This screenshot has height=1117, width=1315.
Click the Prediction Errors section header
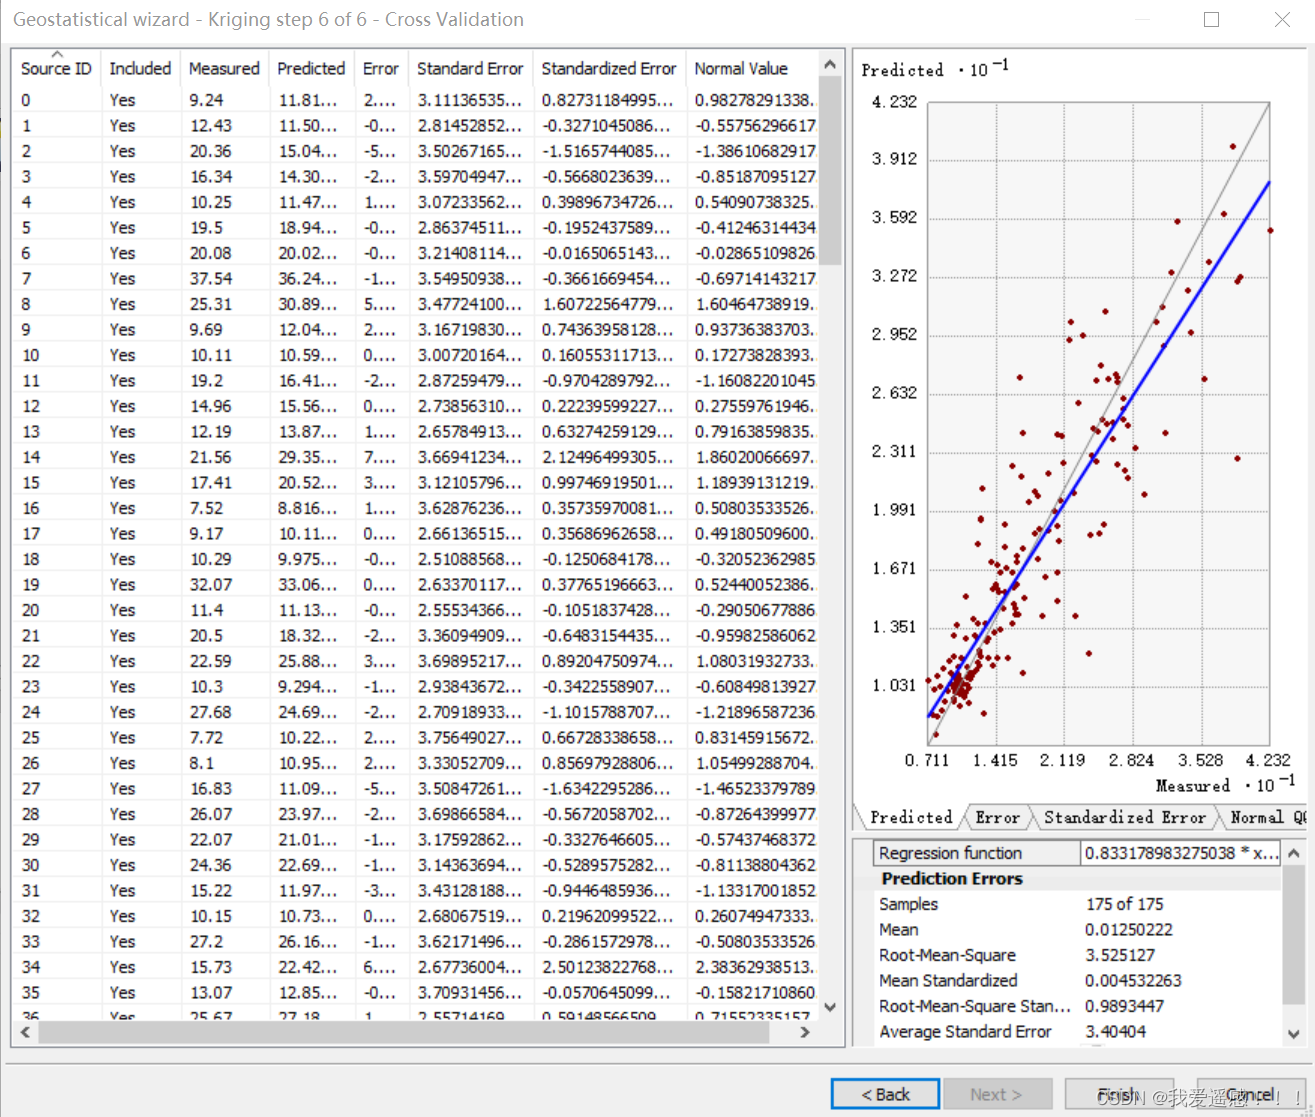click(952, 879)
